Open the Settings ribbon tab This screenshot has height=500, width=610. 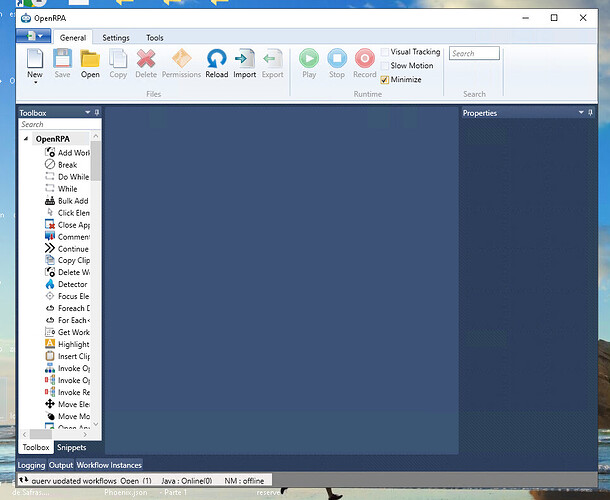point(116,38)
